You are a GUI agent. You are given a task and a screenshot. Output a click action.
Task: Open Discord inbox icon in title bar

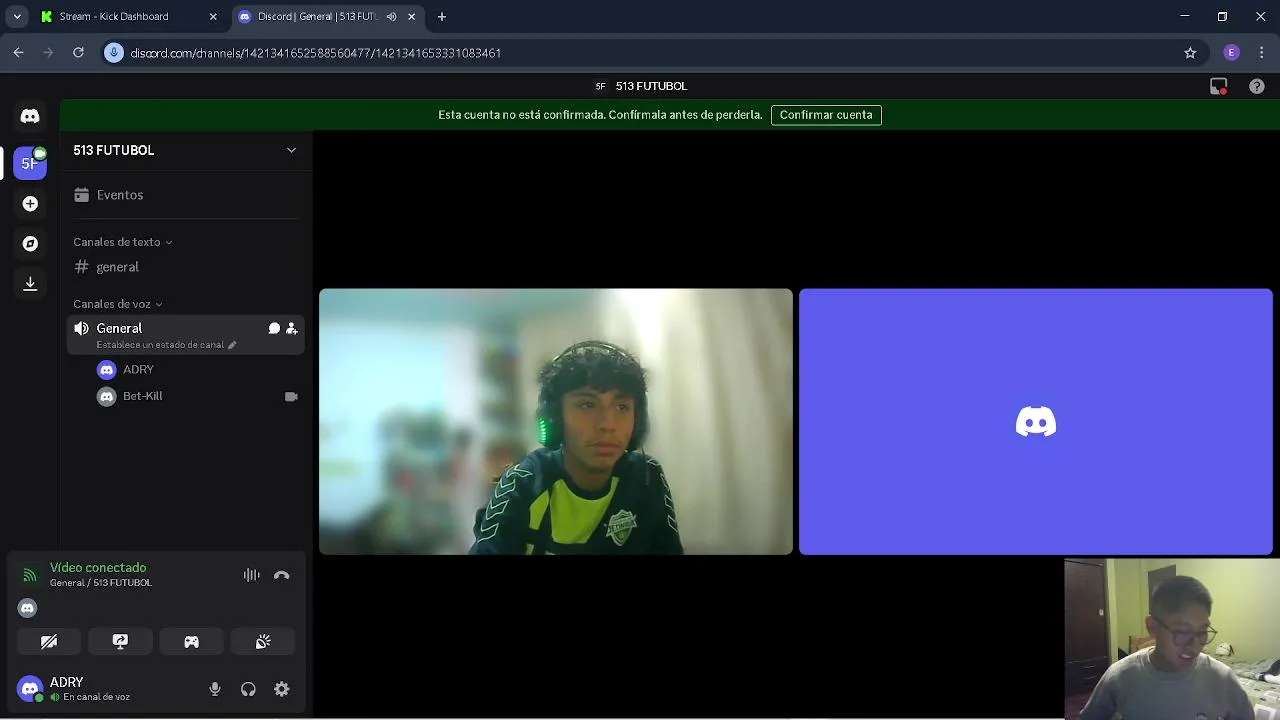point(1218,86)
